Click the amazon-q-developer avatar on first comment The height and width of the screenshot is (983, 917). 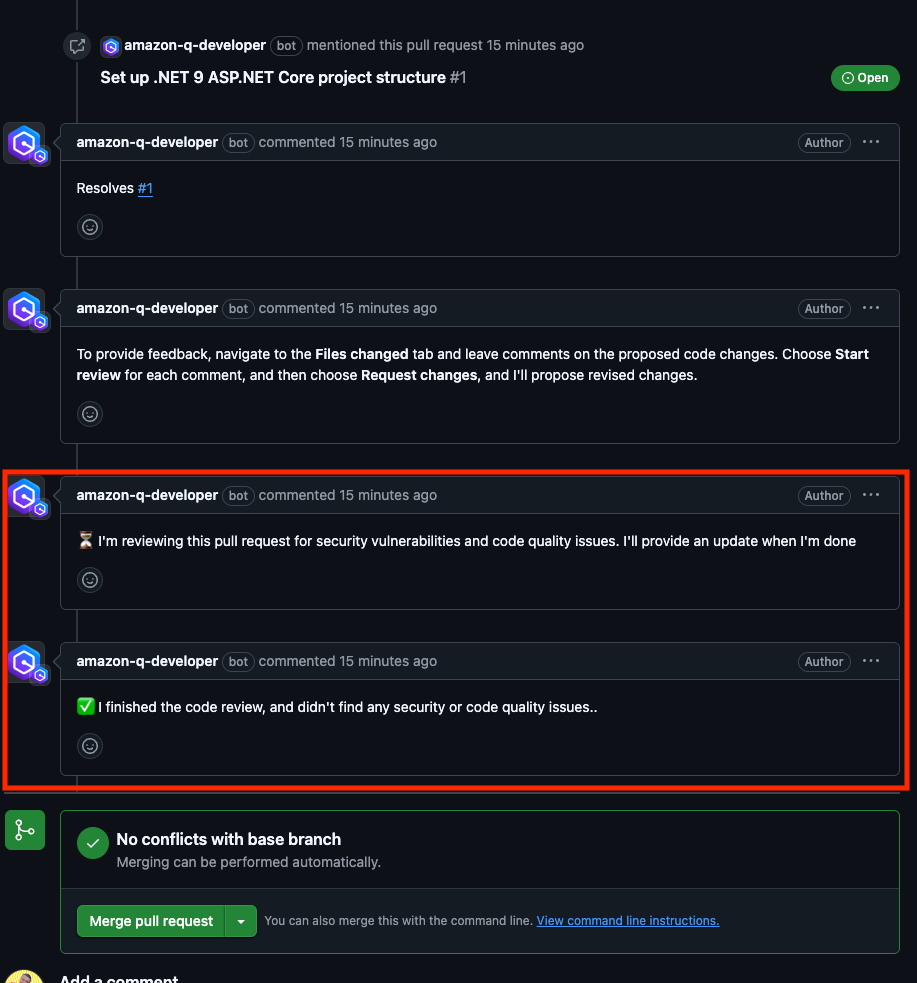(x=24, y=144)
